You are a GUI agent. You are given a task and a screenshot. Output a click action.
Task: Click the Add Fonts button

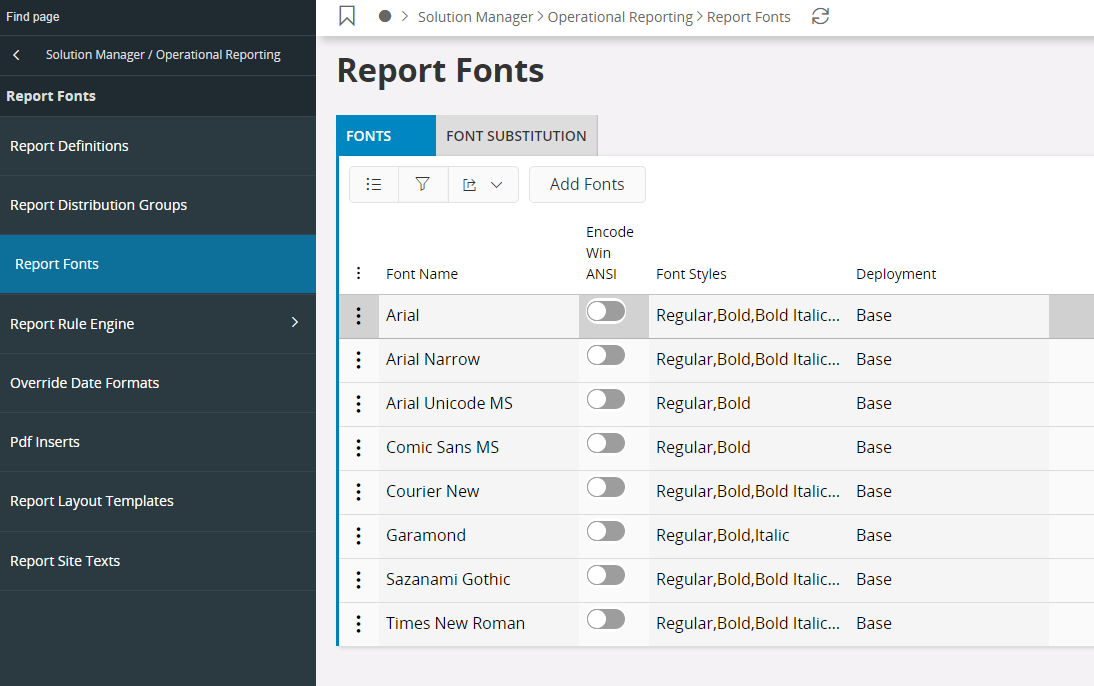pos(587,184)
